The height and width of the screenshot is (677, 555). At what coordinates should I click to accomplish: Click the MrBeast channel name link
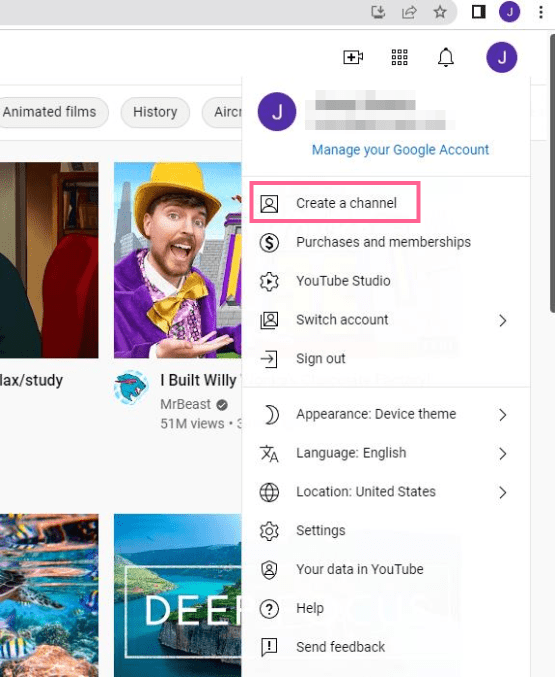(x=185, y=404)
